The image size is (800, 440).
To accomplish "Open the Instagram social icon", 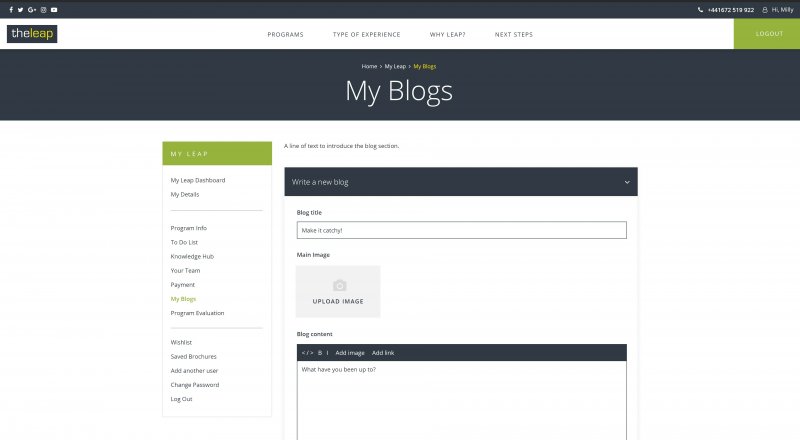I will click(x=43, y=9).
